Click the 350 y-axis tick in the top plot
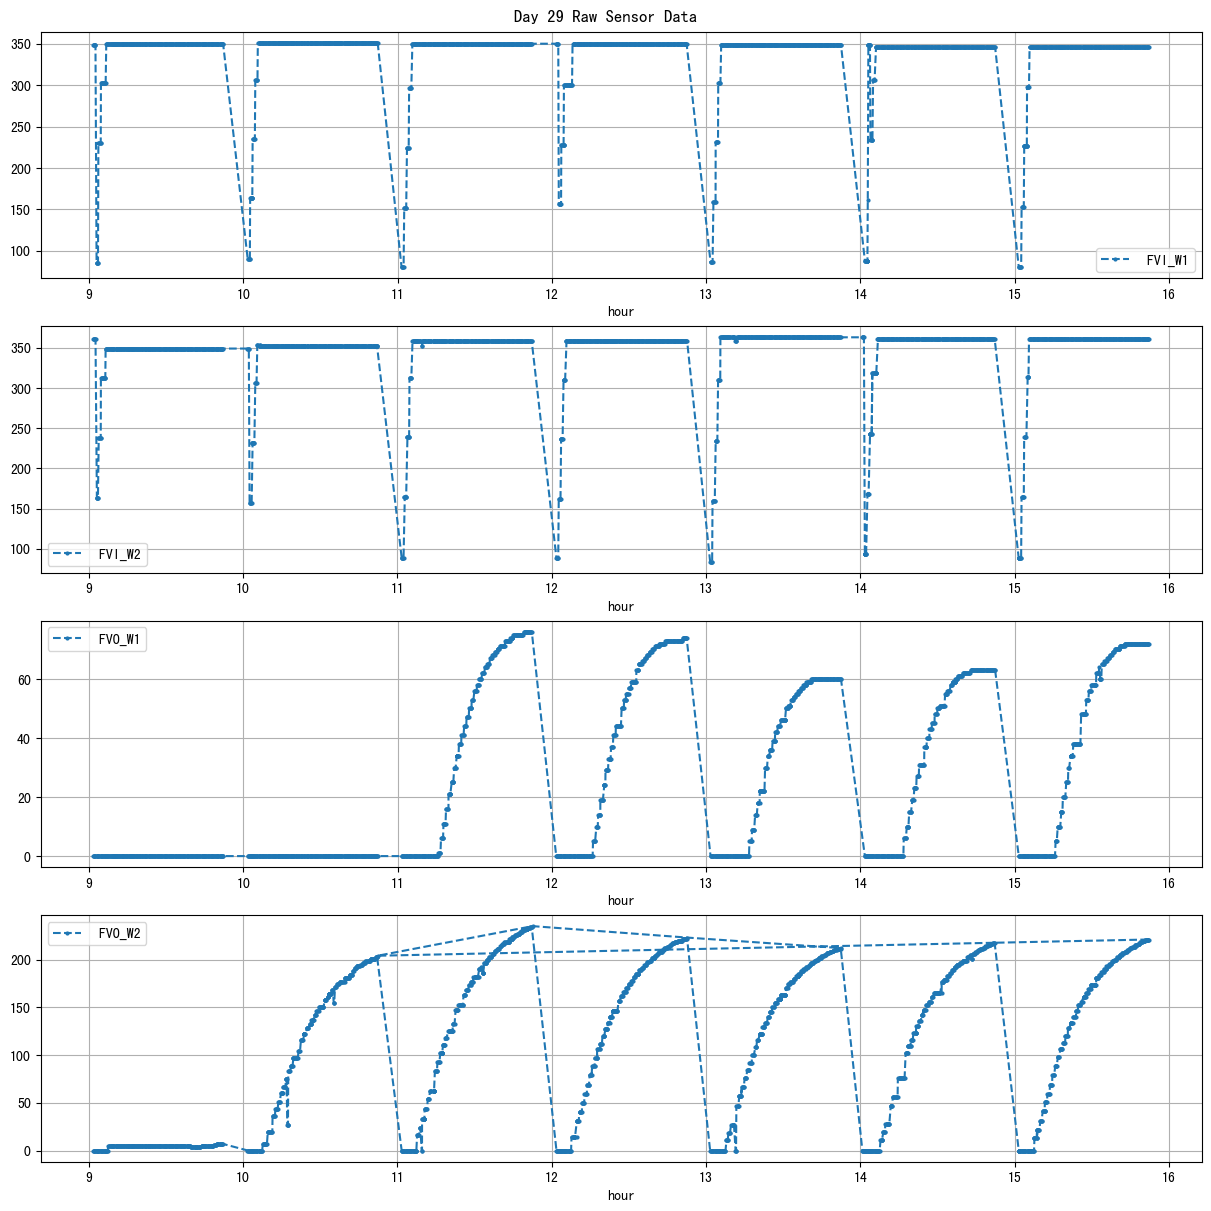Viewport: 1211px width, 1211px height. (x=24, y=45)
